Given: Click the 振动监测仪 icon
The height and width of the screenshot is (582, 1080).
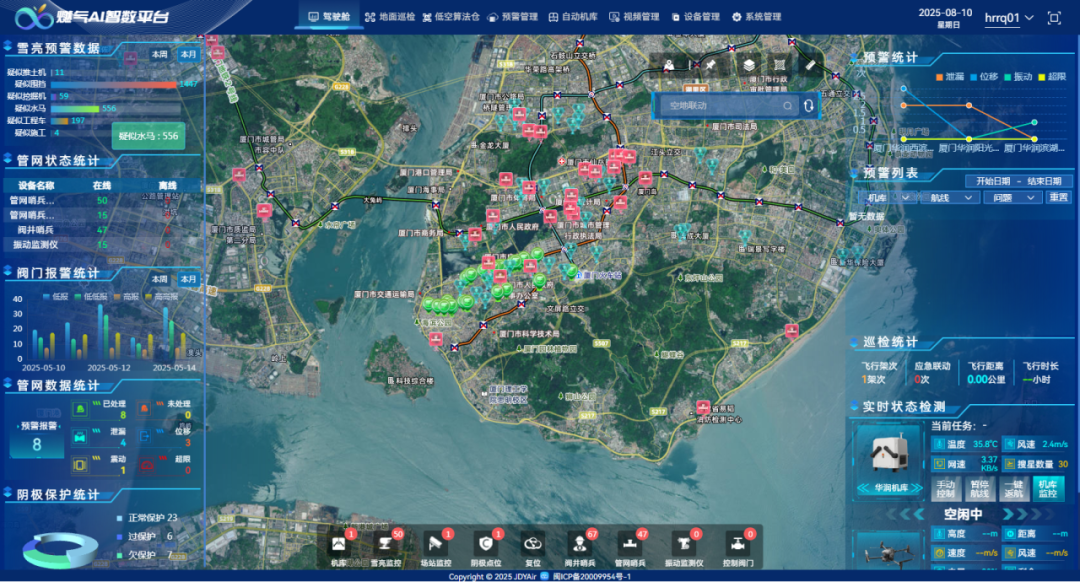Looking at the screenshot, I should (x=683, y=544).
